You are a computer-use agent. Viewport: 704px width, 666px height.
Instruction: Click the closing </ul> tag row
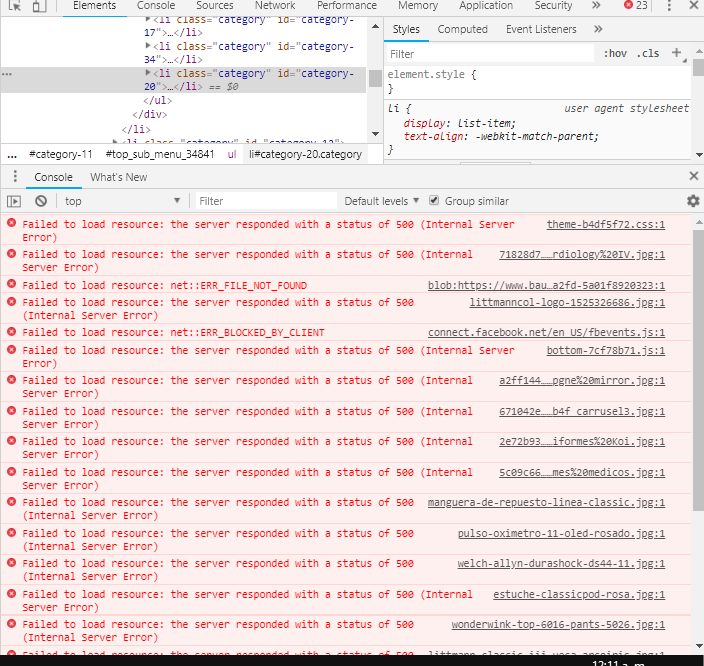coord(158,100)
